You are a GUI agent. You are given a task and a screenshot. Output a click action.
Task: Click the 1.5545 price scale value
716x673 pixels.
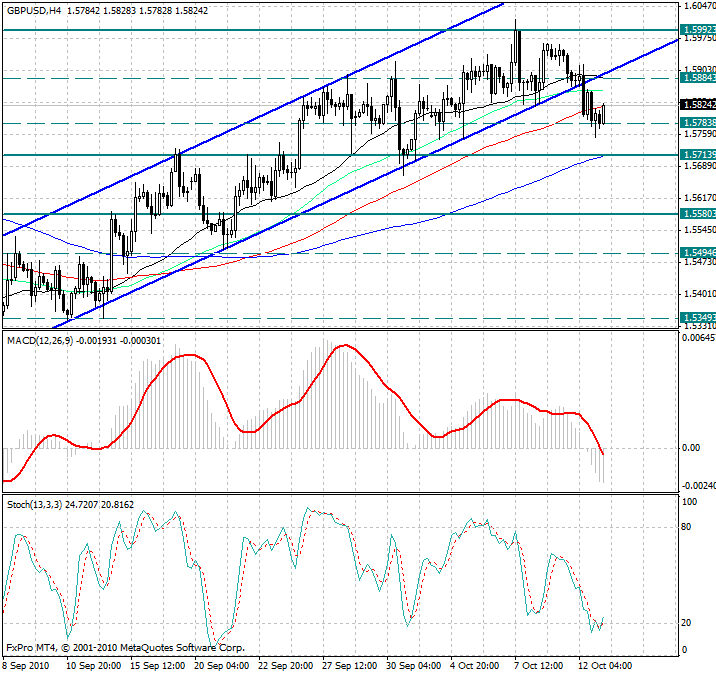tap(700, 230)
